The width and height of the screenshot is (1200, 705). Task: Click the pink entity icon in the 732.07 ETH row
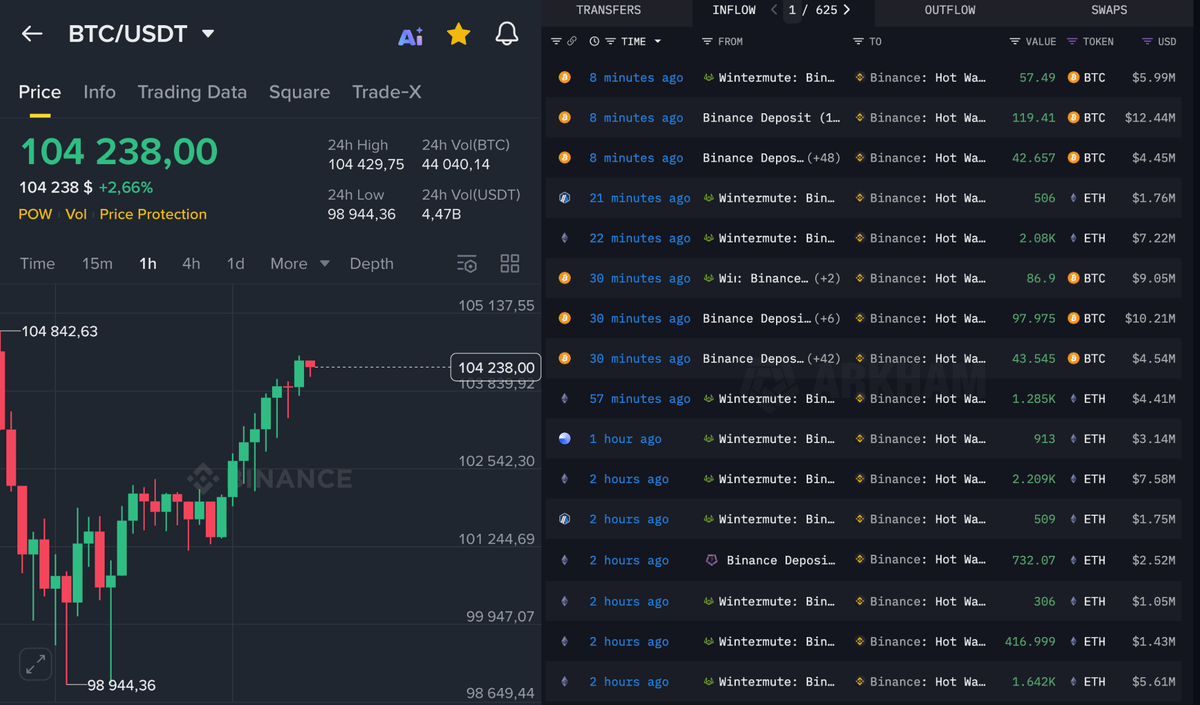(712, 560)
